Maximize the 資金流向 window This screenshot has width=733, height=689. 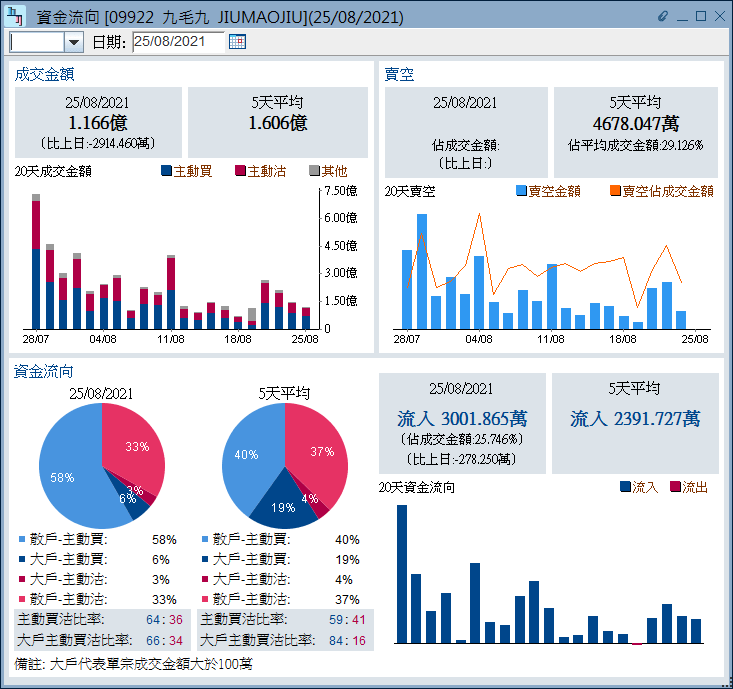pos(701,17)
